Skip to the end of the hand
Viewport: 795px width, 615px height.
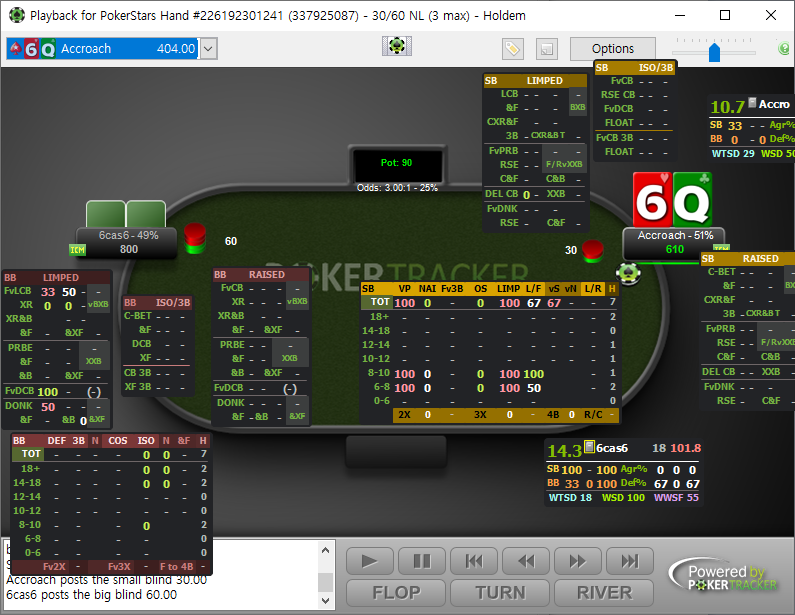click(630, 561)
